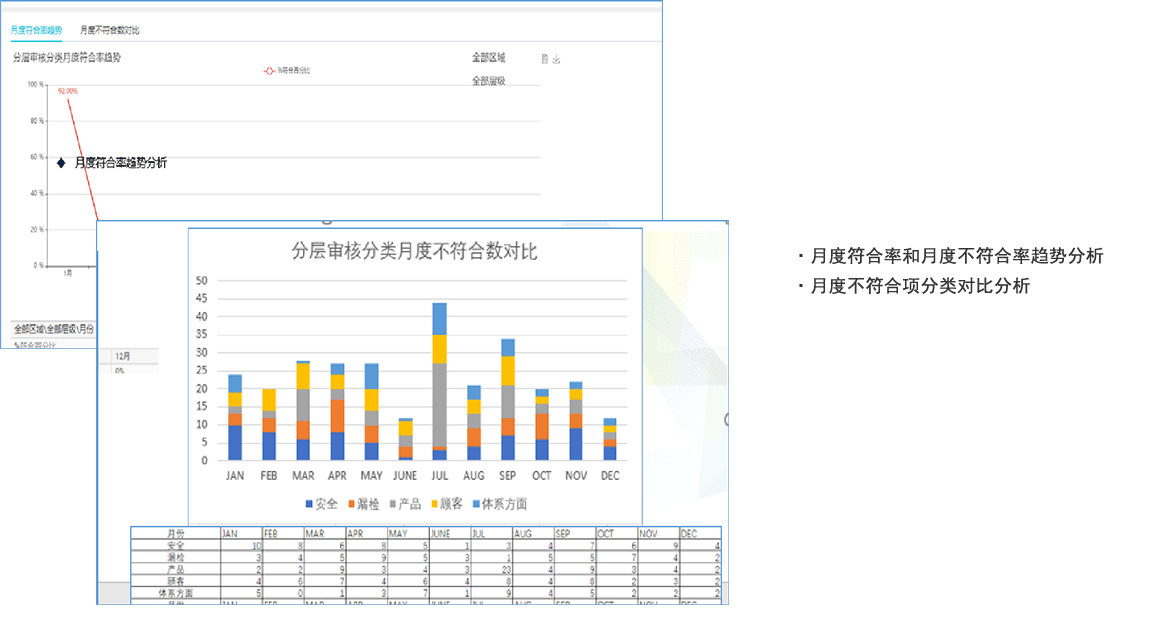Click the chart title 分层审核分类月度不符合数对比
1170x618 pixels.
(x=414, y=249)
